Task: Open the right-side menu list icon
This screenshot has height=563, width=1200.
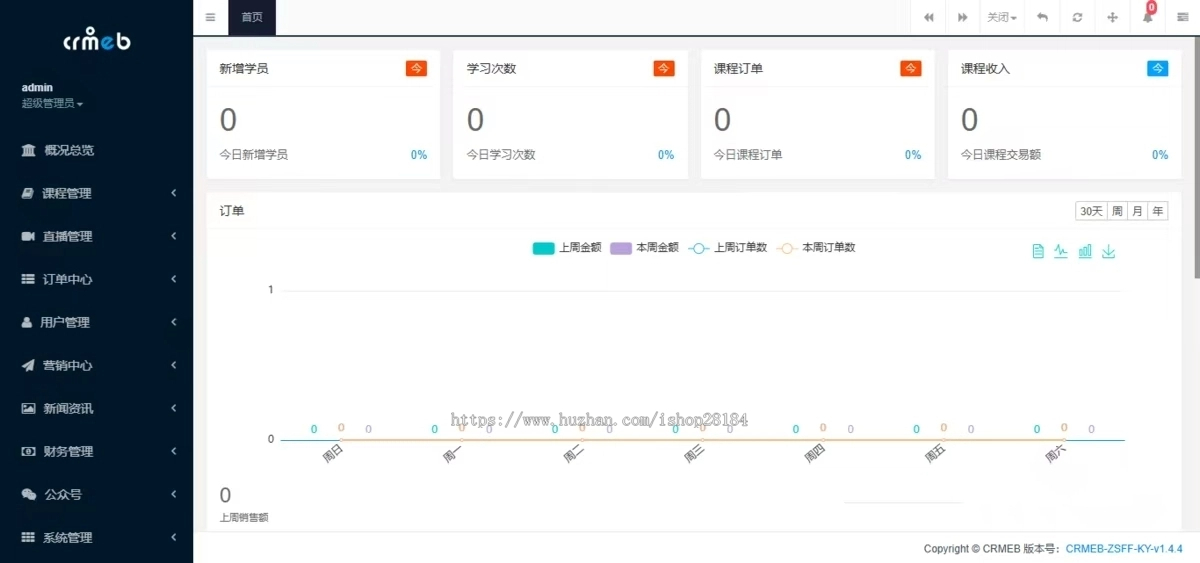Action: (x=1183, y=17)
